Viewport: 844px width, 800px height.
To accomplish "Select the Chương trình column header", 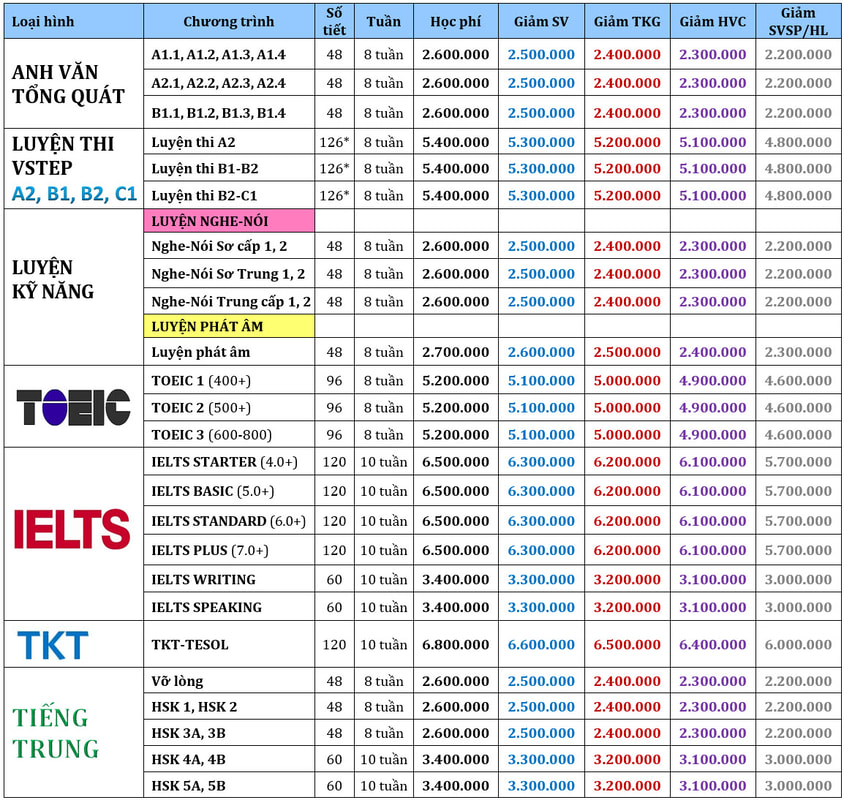I will (x=230, y=21).
